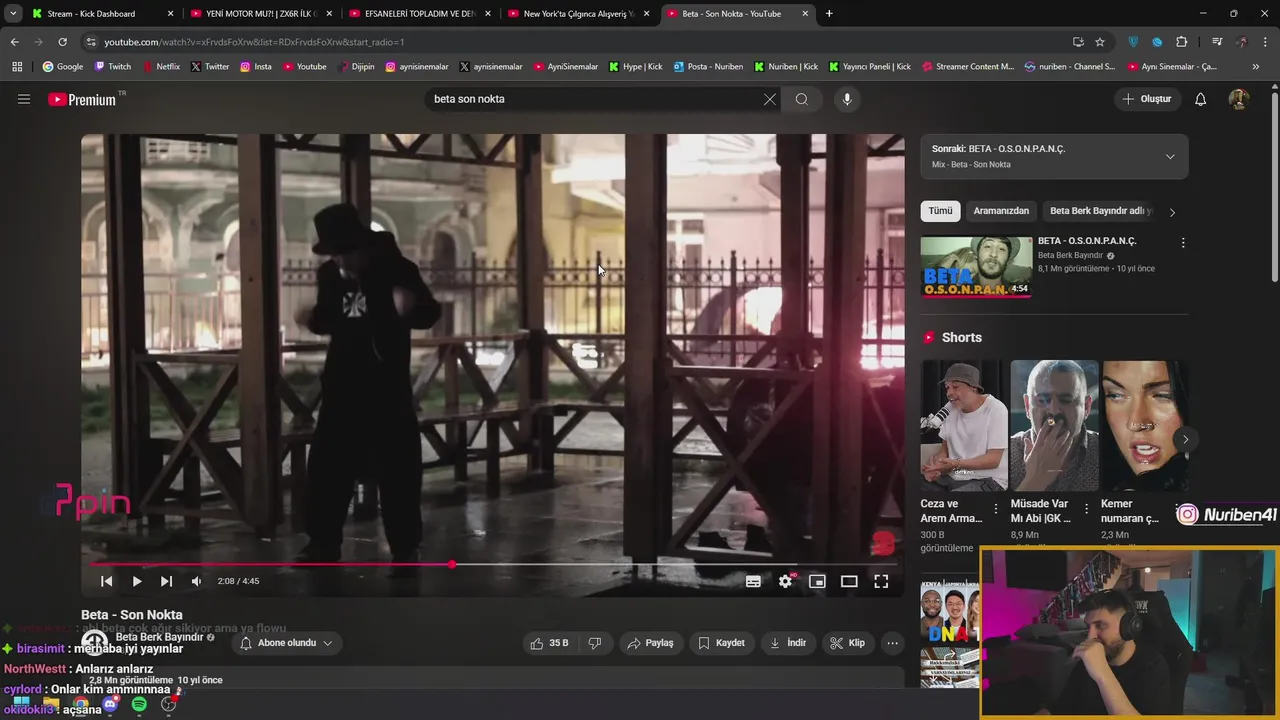Open the Windows Start button
The image size is (1280, 720).
[x=21, y=705]
